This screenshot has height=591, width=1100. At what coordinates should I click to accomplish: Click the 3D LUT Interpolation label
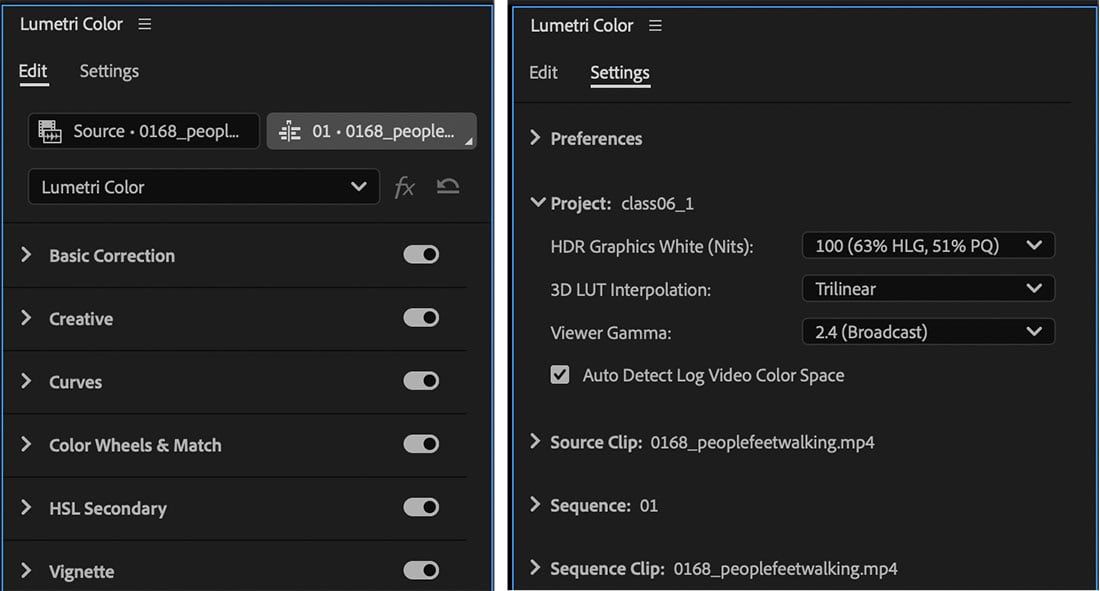(x=631, y=290)
